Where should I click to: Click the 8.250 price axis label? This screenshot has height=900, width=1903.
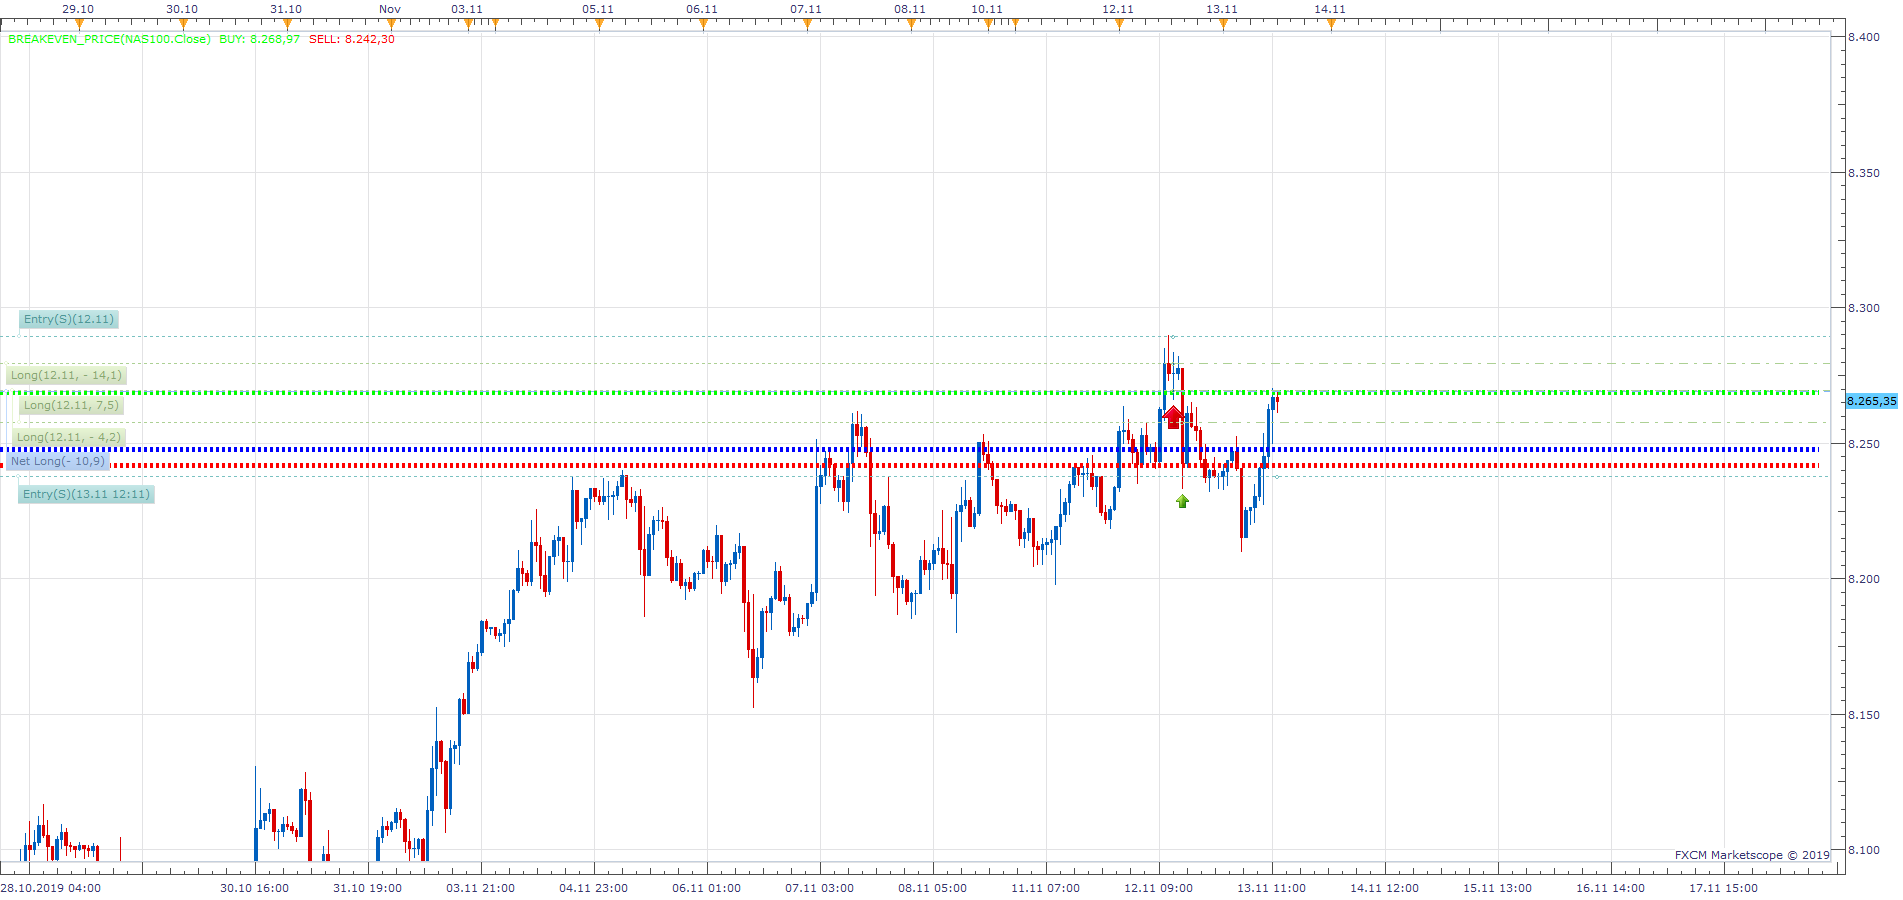[1864, 444]
